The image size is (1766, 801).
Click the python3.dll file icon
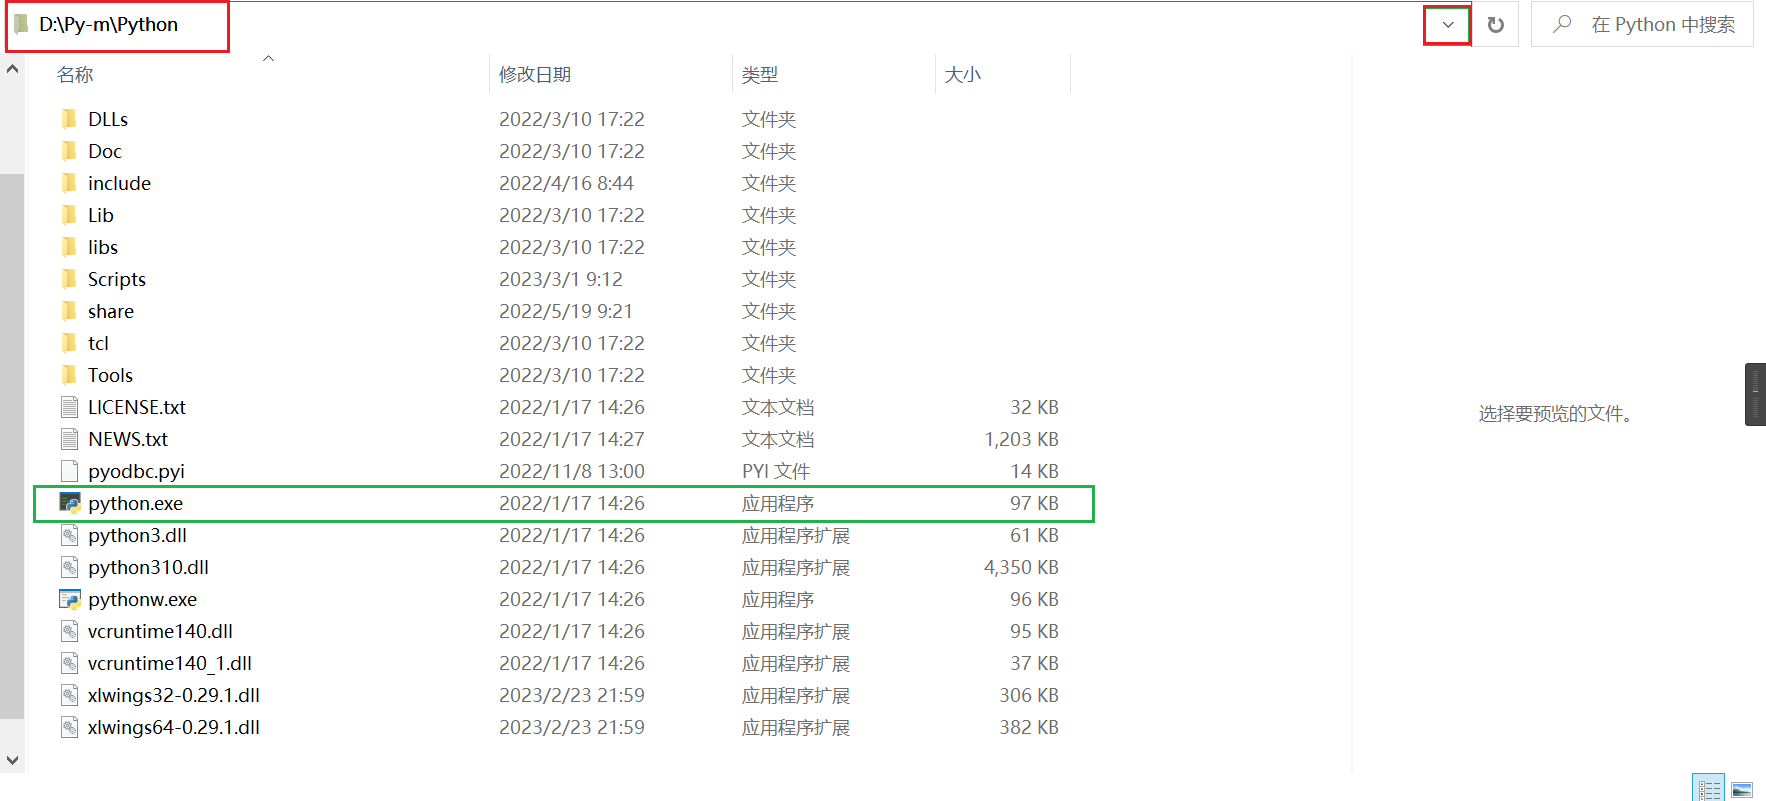click(69, 535)
